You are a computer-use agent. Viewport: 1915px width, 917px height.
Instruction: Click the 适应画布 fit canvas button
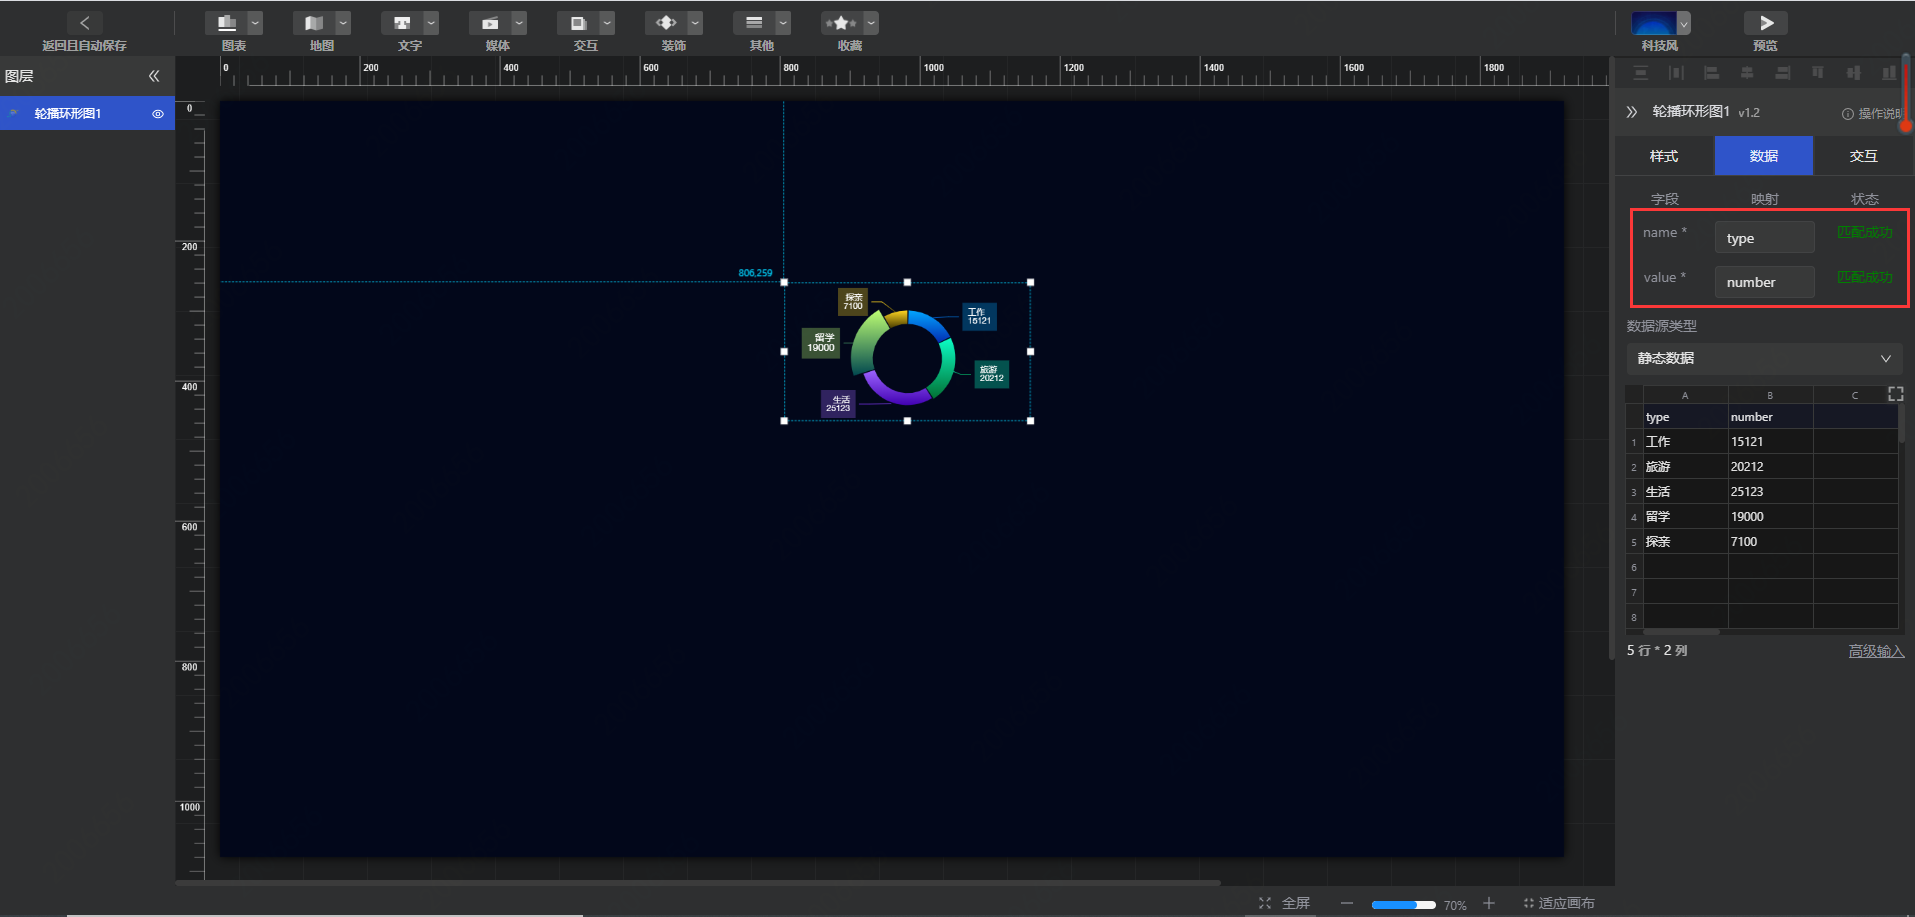coord(1559,903)
